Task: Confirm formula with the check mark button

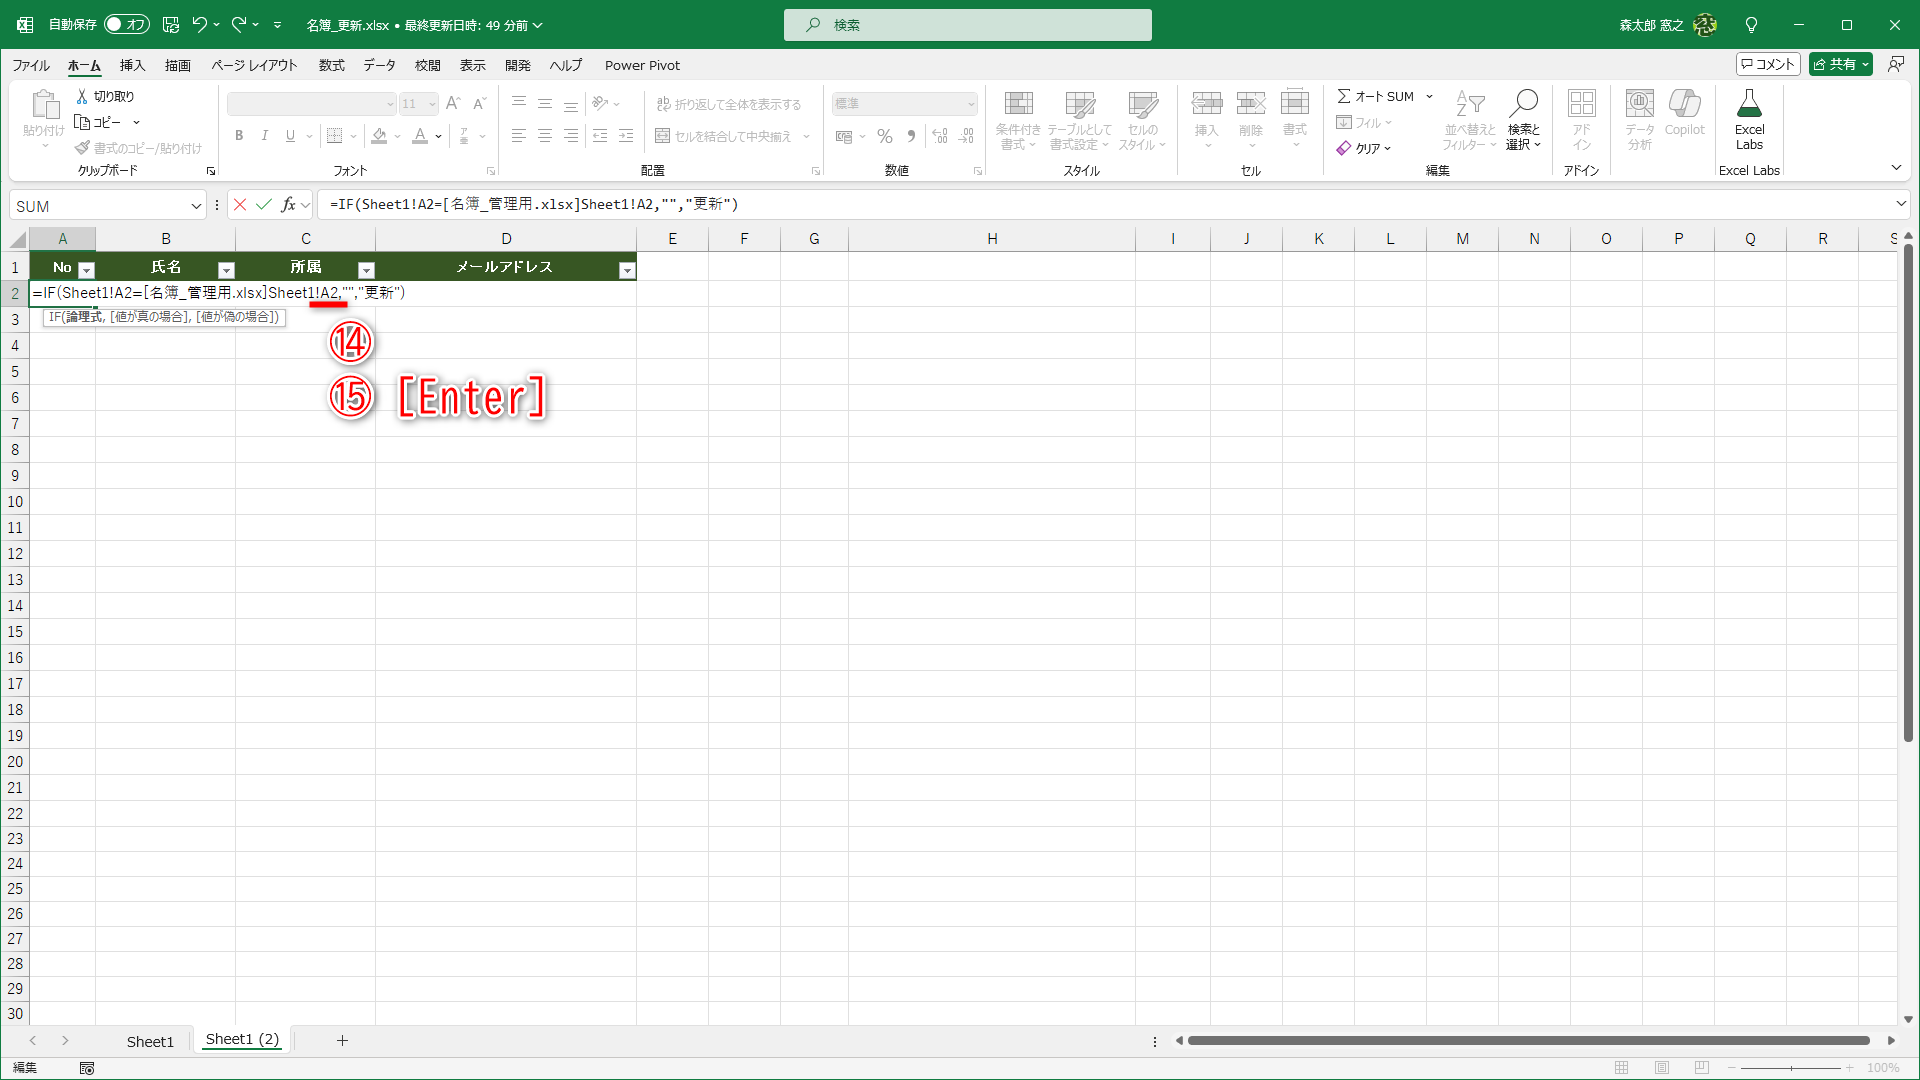Action: (x=263, y=204)
